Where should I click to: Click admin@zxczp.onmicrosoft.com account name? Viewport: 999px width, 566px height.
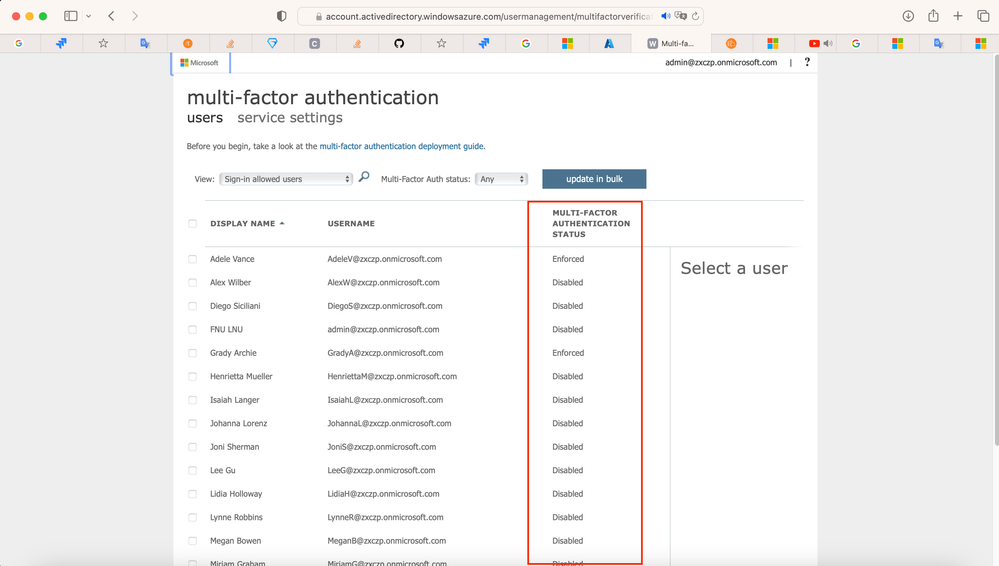click(x=721, y=62)
